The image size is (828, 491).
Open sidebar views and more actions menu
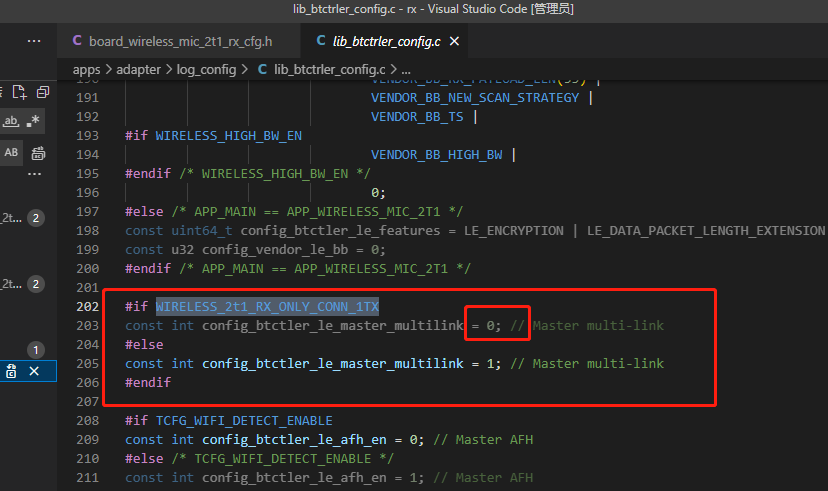(x=34, y=41)
